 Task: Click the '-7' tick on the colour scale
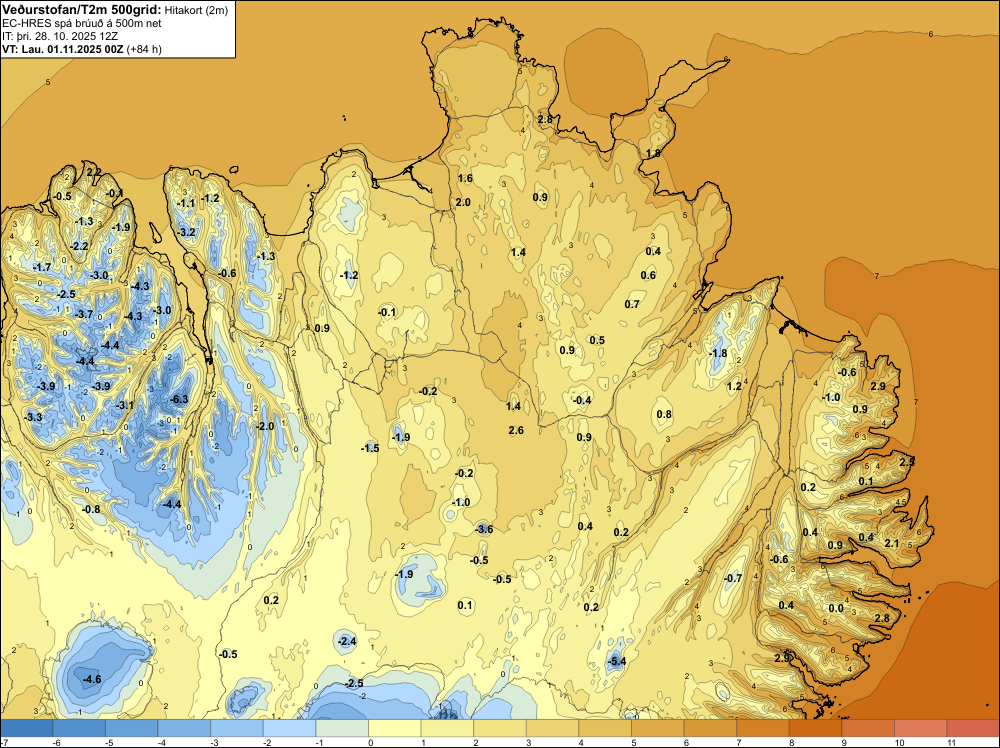coord(3,742)
